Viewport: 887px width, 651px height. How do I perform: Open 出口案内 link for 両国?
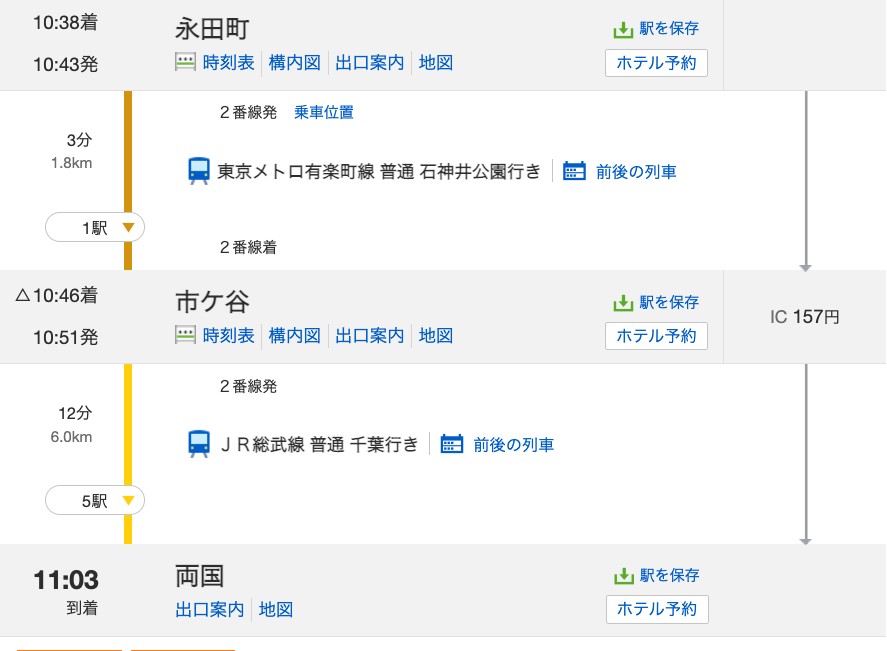[209, 609]
